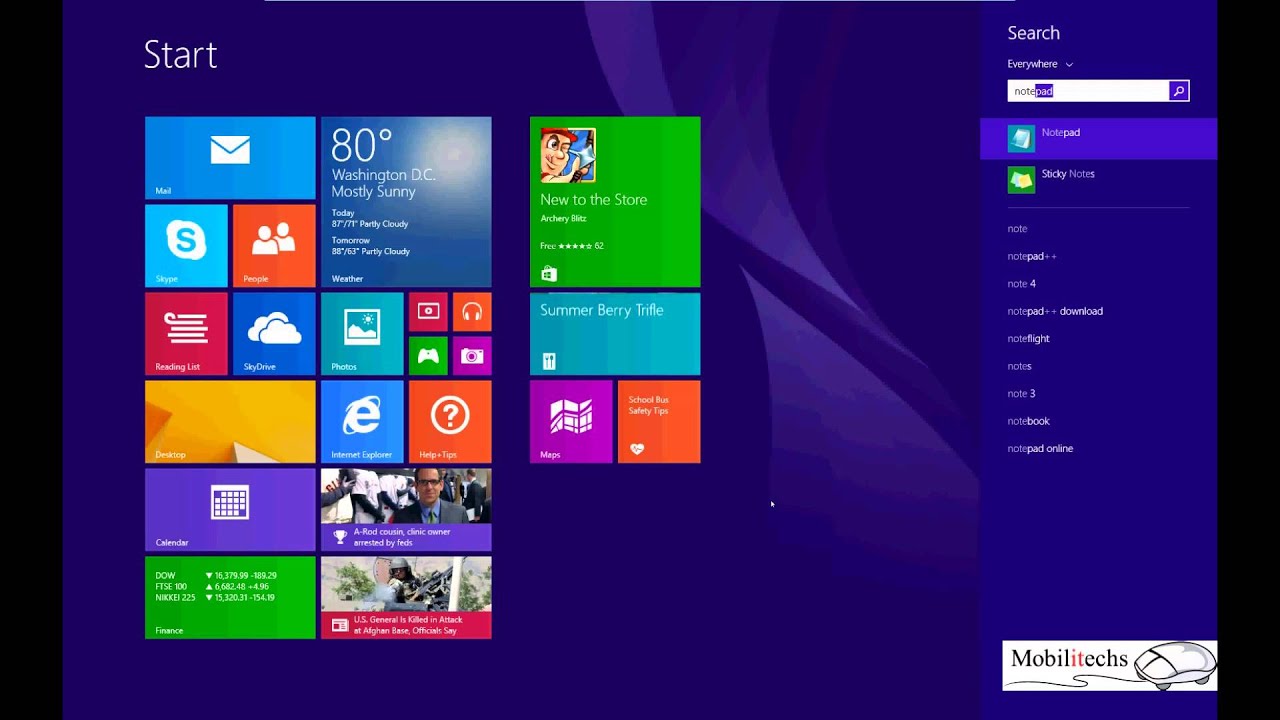
Task: Click the search text box containing notepad
Action: 1088,91
